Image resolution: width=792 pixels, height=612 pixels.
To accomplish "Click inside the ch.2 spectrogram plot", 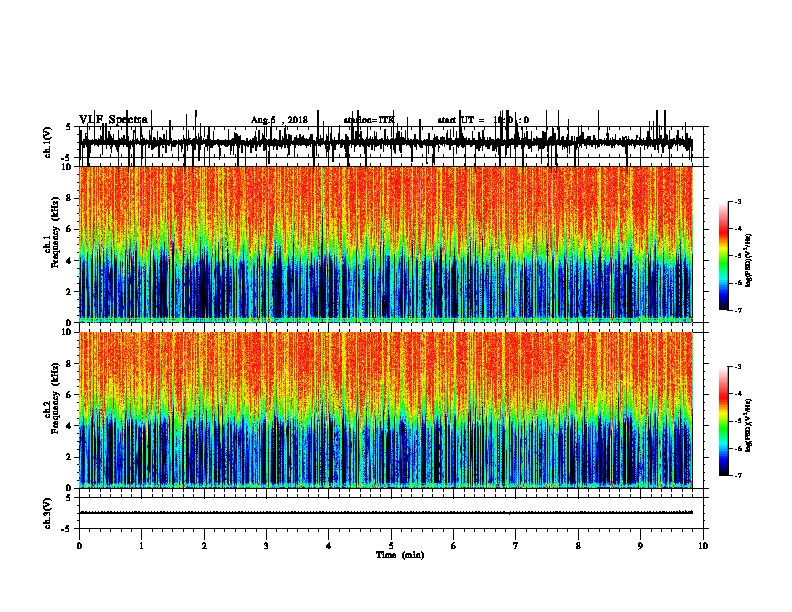I will point(385,410).
